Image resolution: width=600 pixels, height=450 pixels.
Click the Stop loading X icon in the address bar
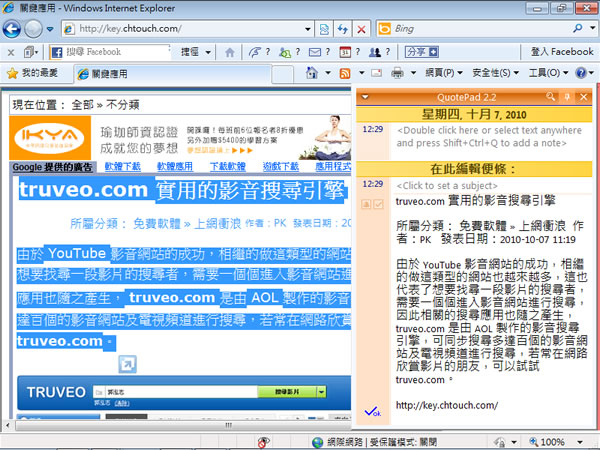[x=360, y=28]
